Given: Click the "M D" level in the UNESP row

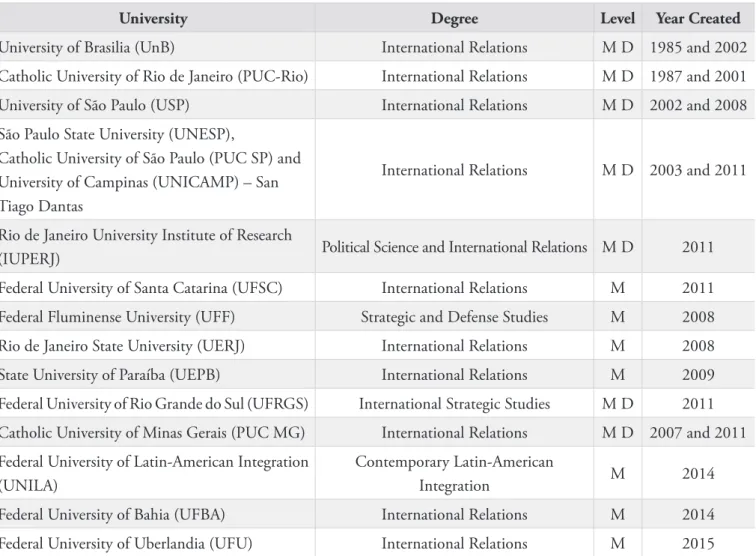Looking at the screenshot, I should pyautogui.click(x=618, y=170).
